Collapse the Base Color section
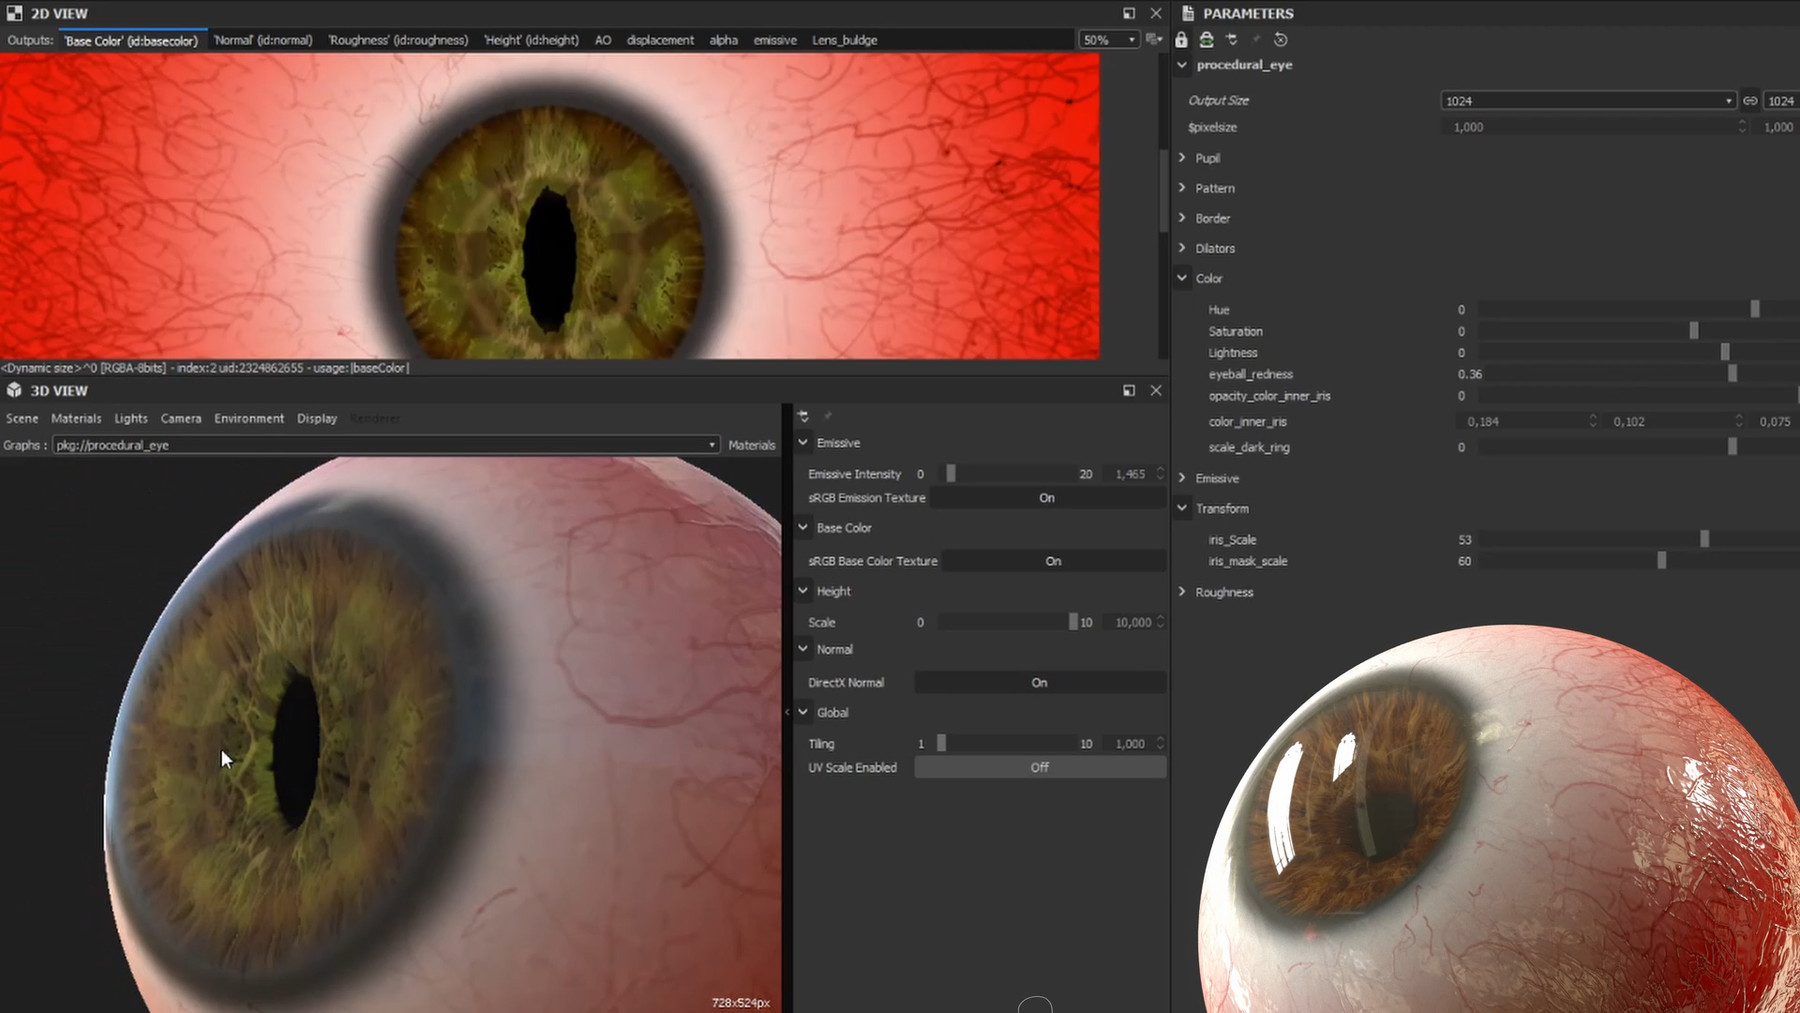Viewport: 1800px width, 1013px height. [803, 527]
